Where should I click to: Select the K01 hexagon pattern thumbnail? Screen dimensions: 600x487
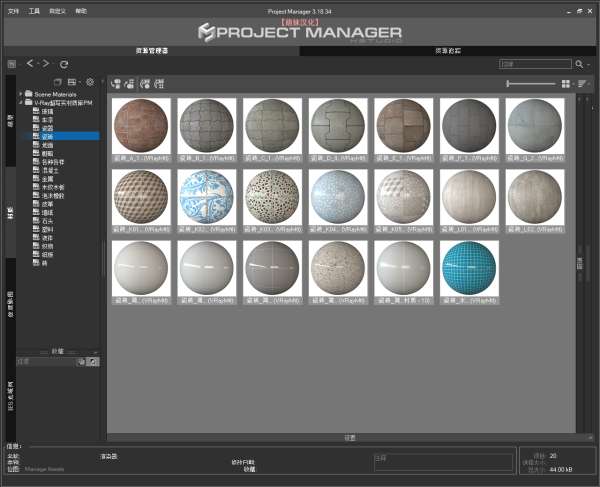click(141, 197)
